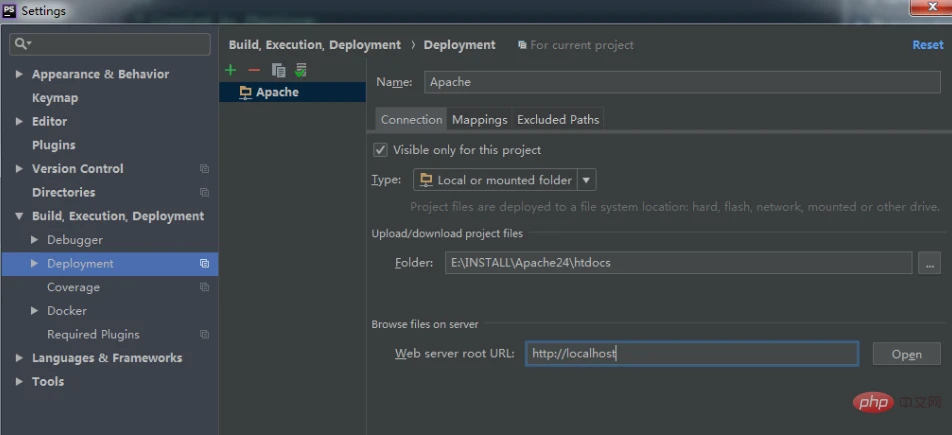The image size is (952, 435).
Task: Expand Appearance & Behavior section
Action: click(x=19, y=74)
